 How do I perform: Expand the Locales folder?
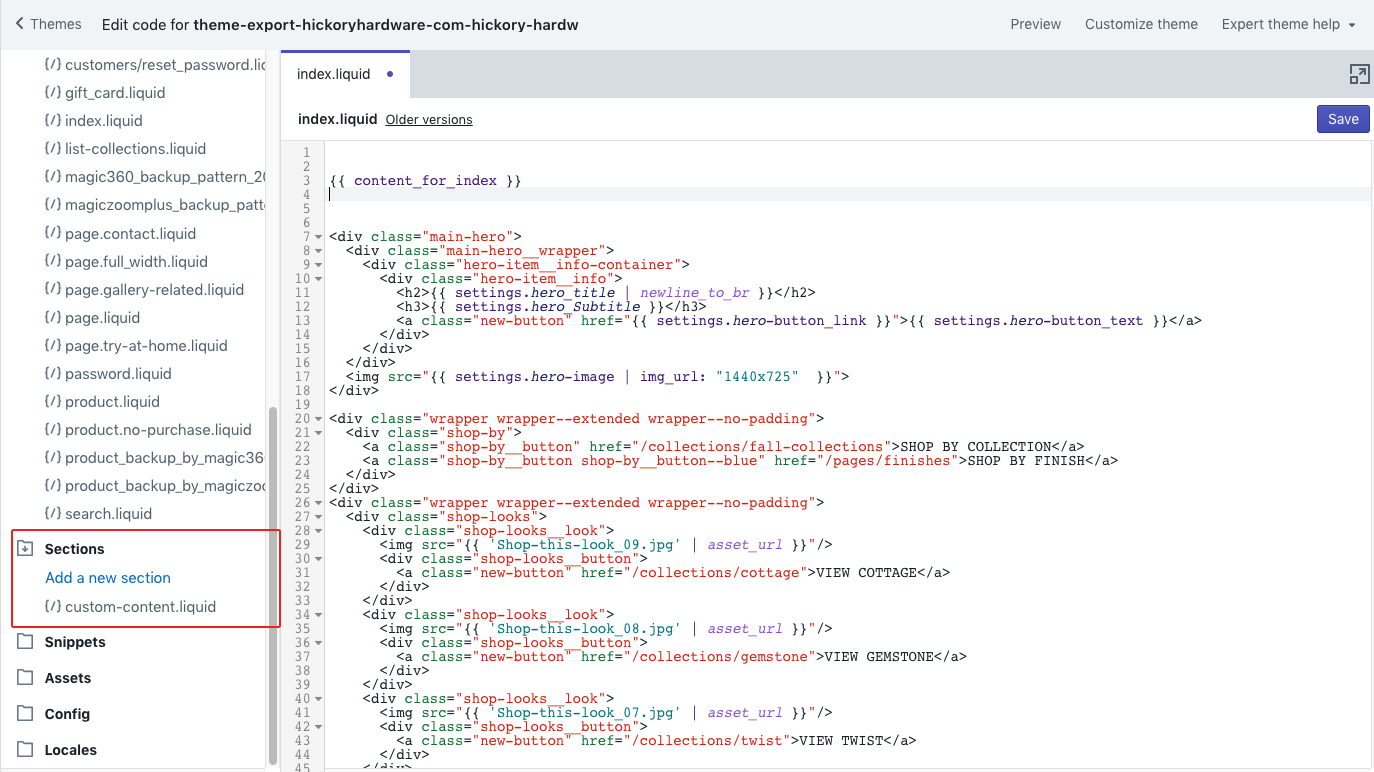71,750
